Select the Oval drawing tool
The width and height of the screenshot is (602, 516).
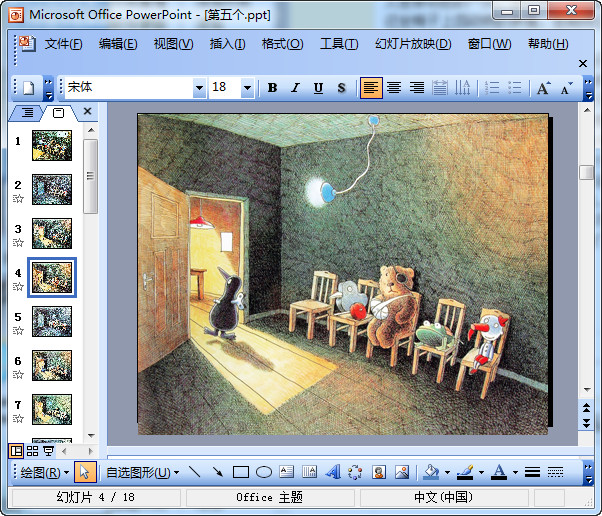pos(264,472)
